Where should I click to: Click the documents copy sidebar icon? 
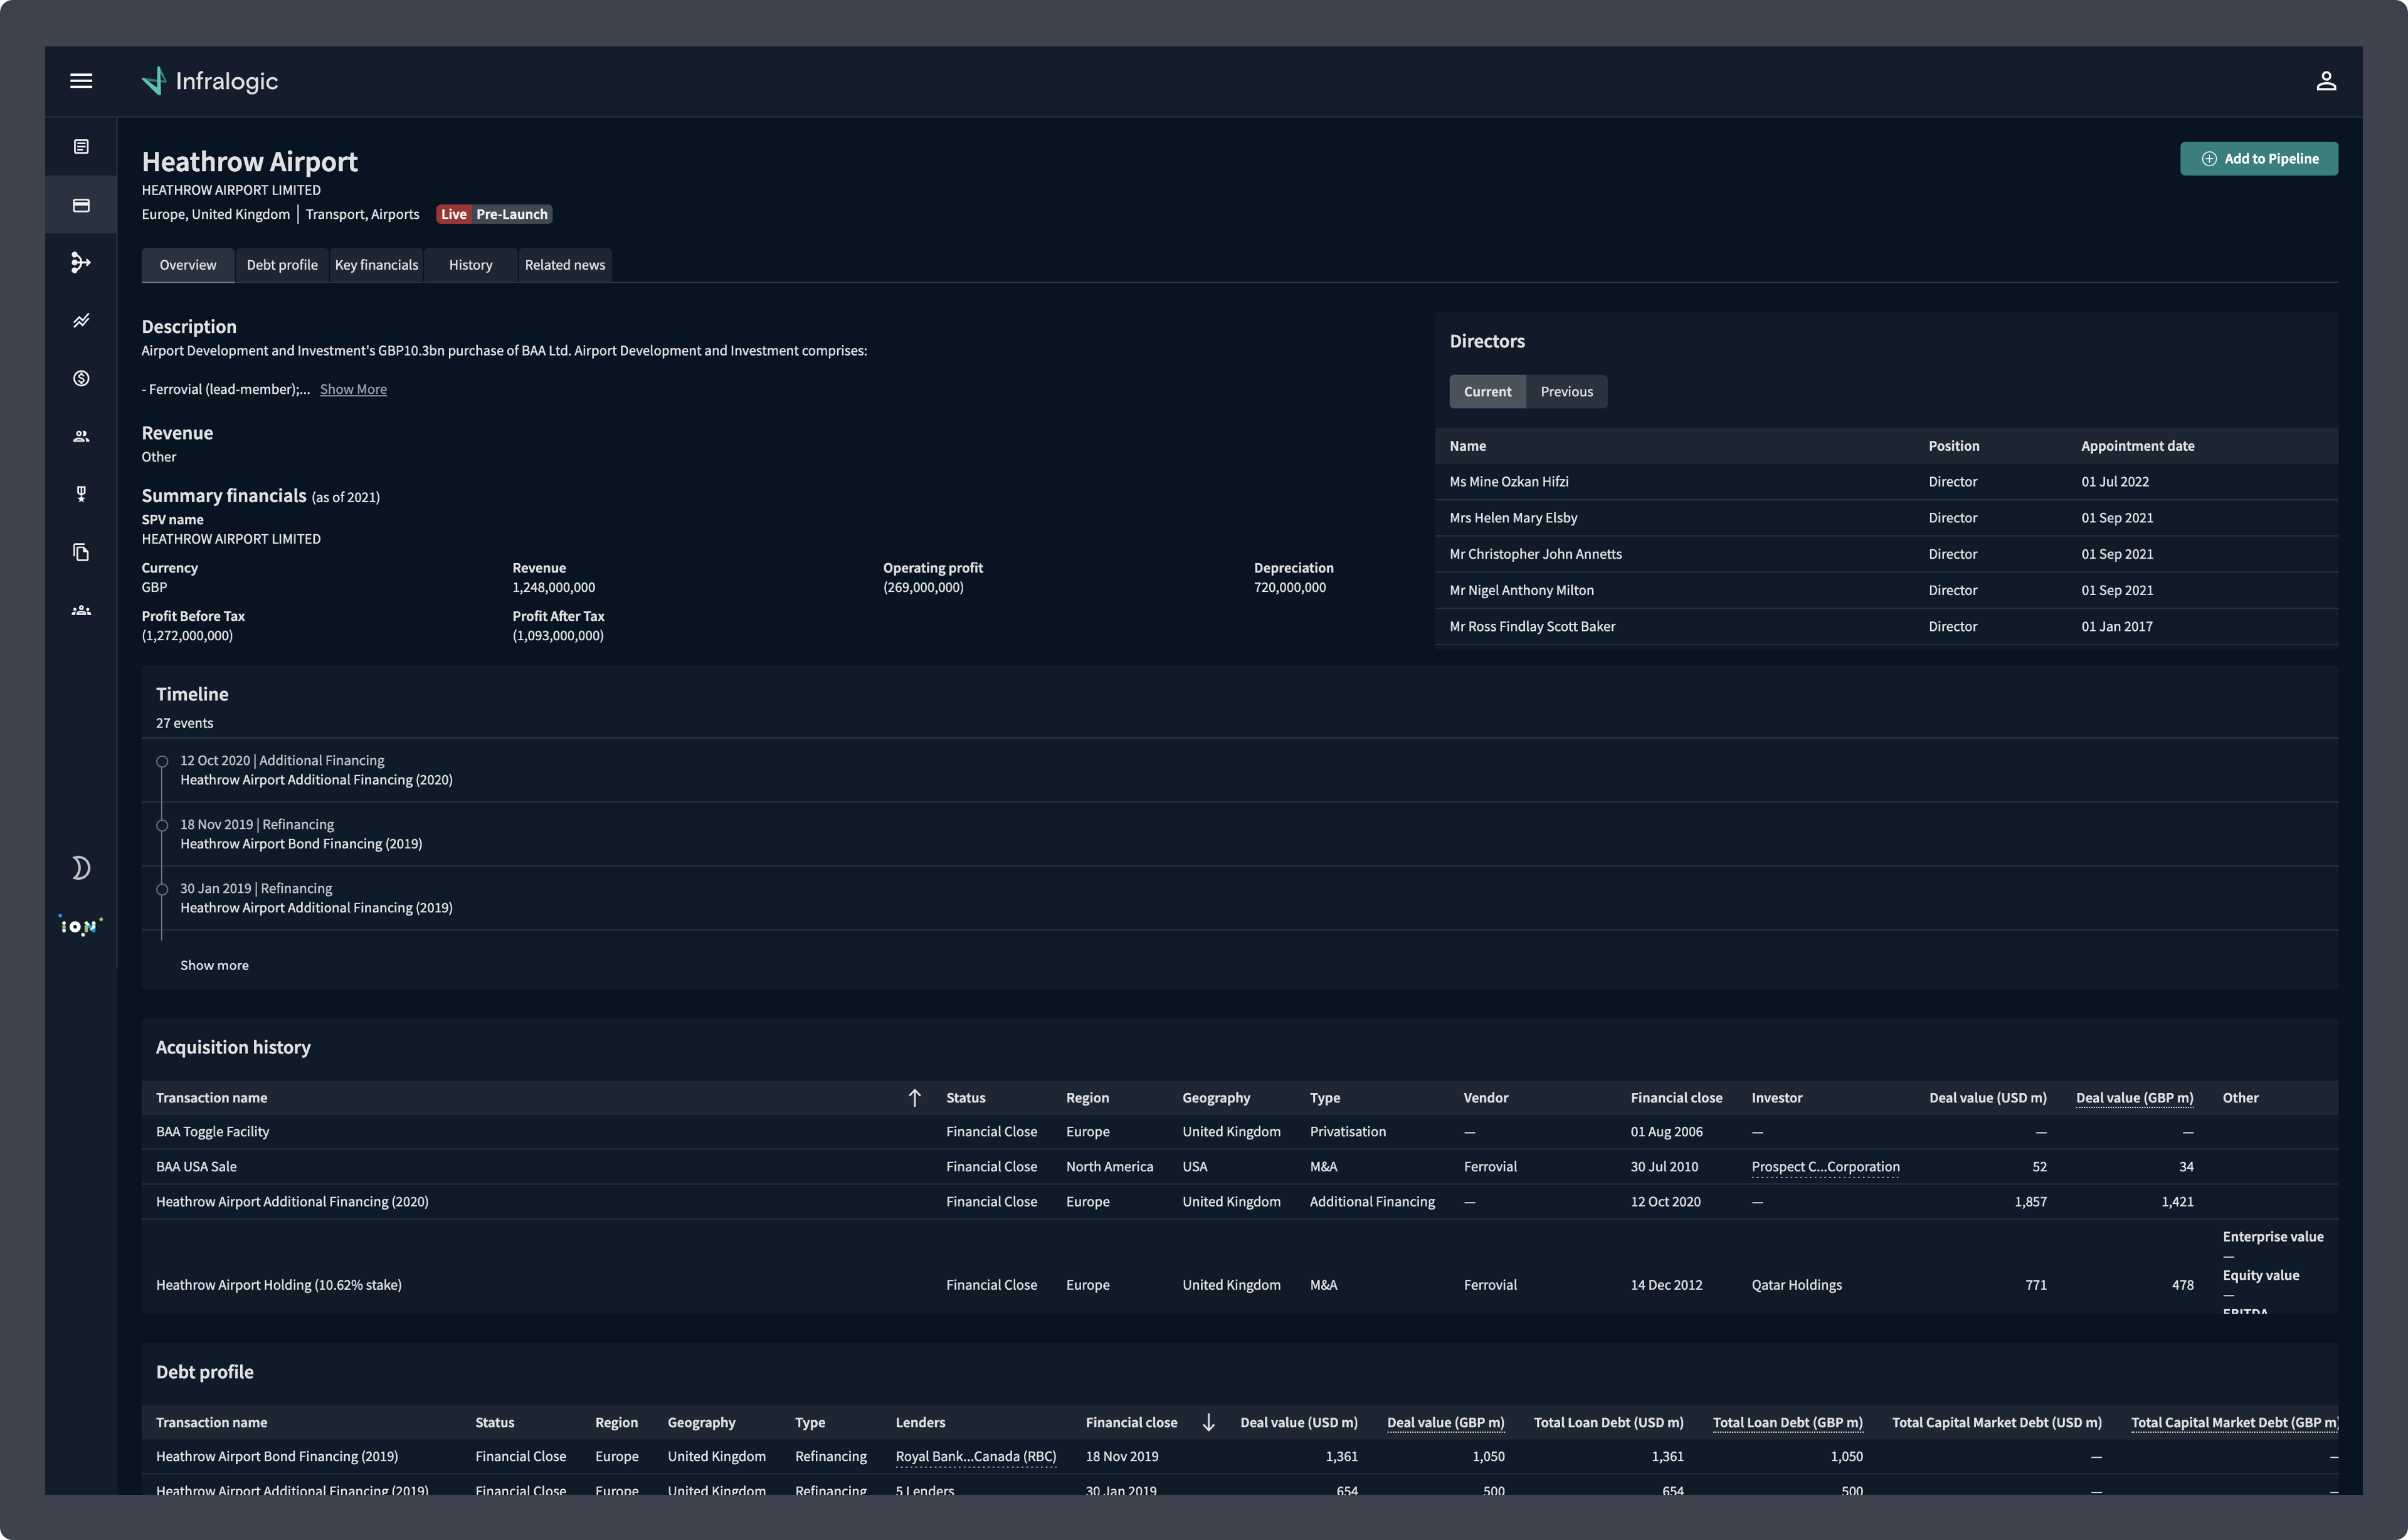(x=81, y=552)
